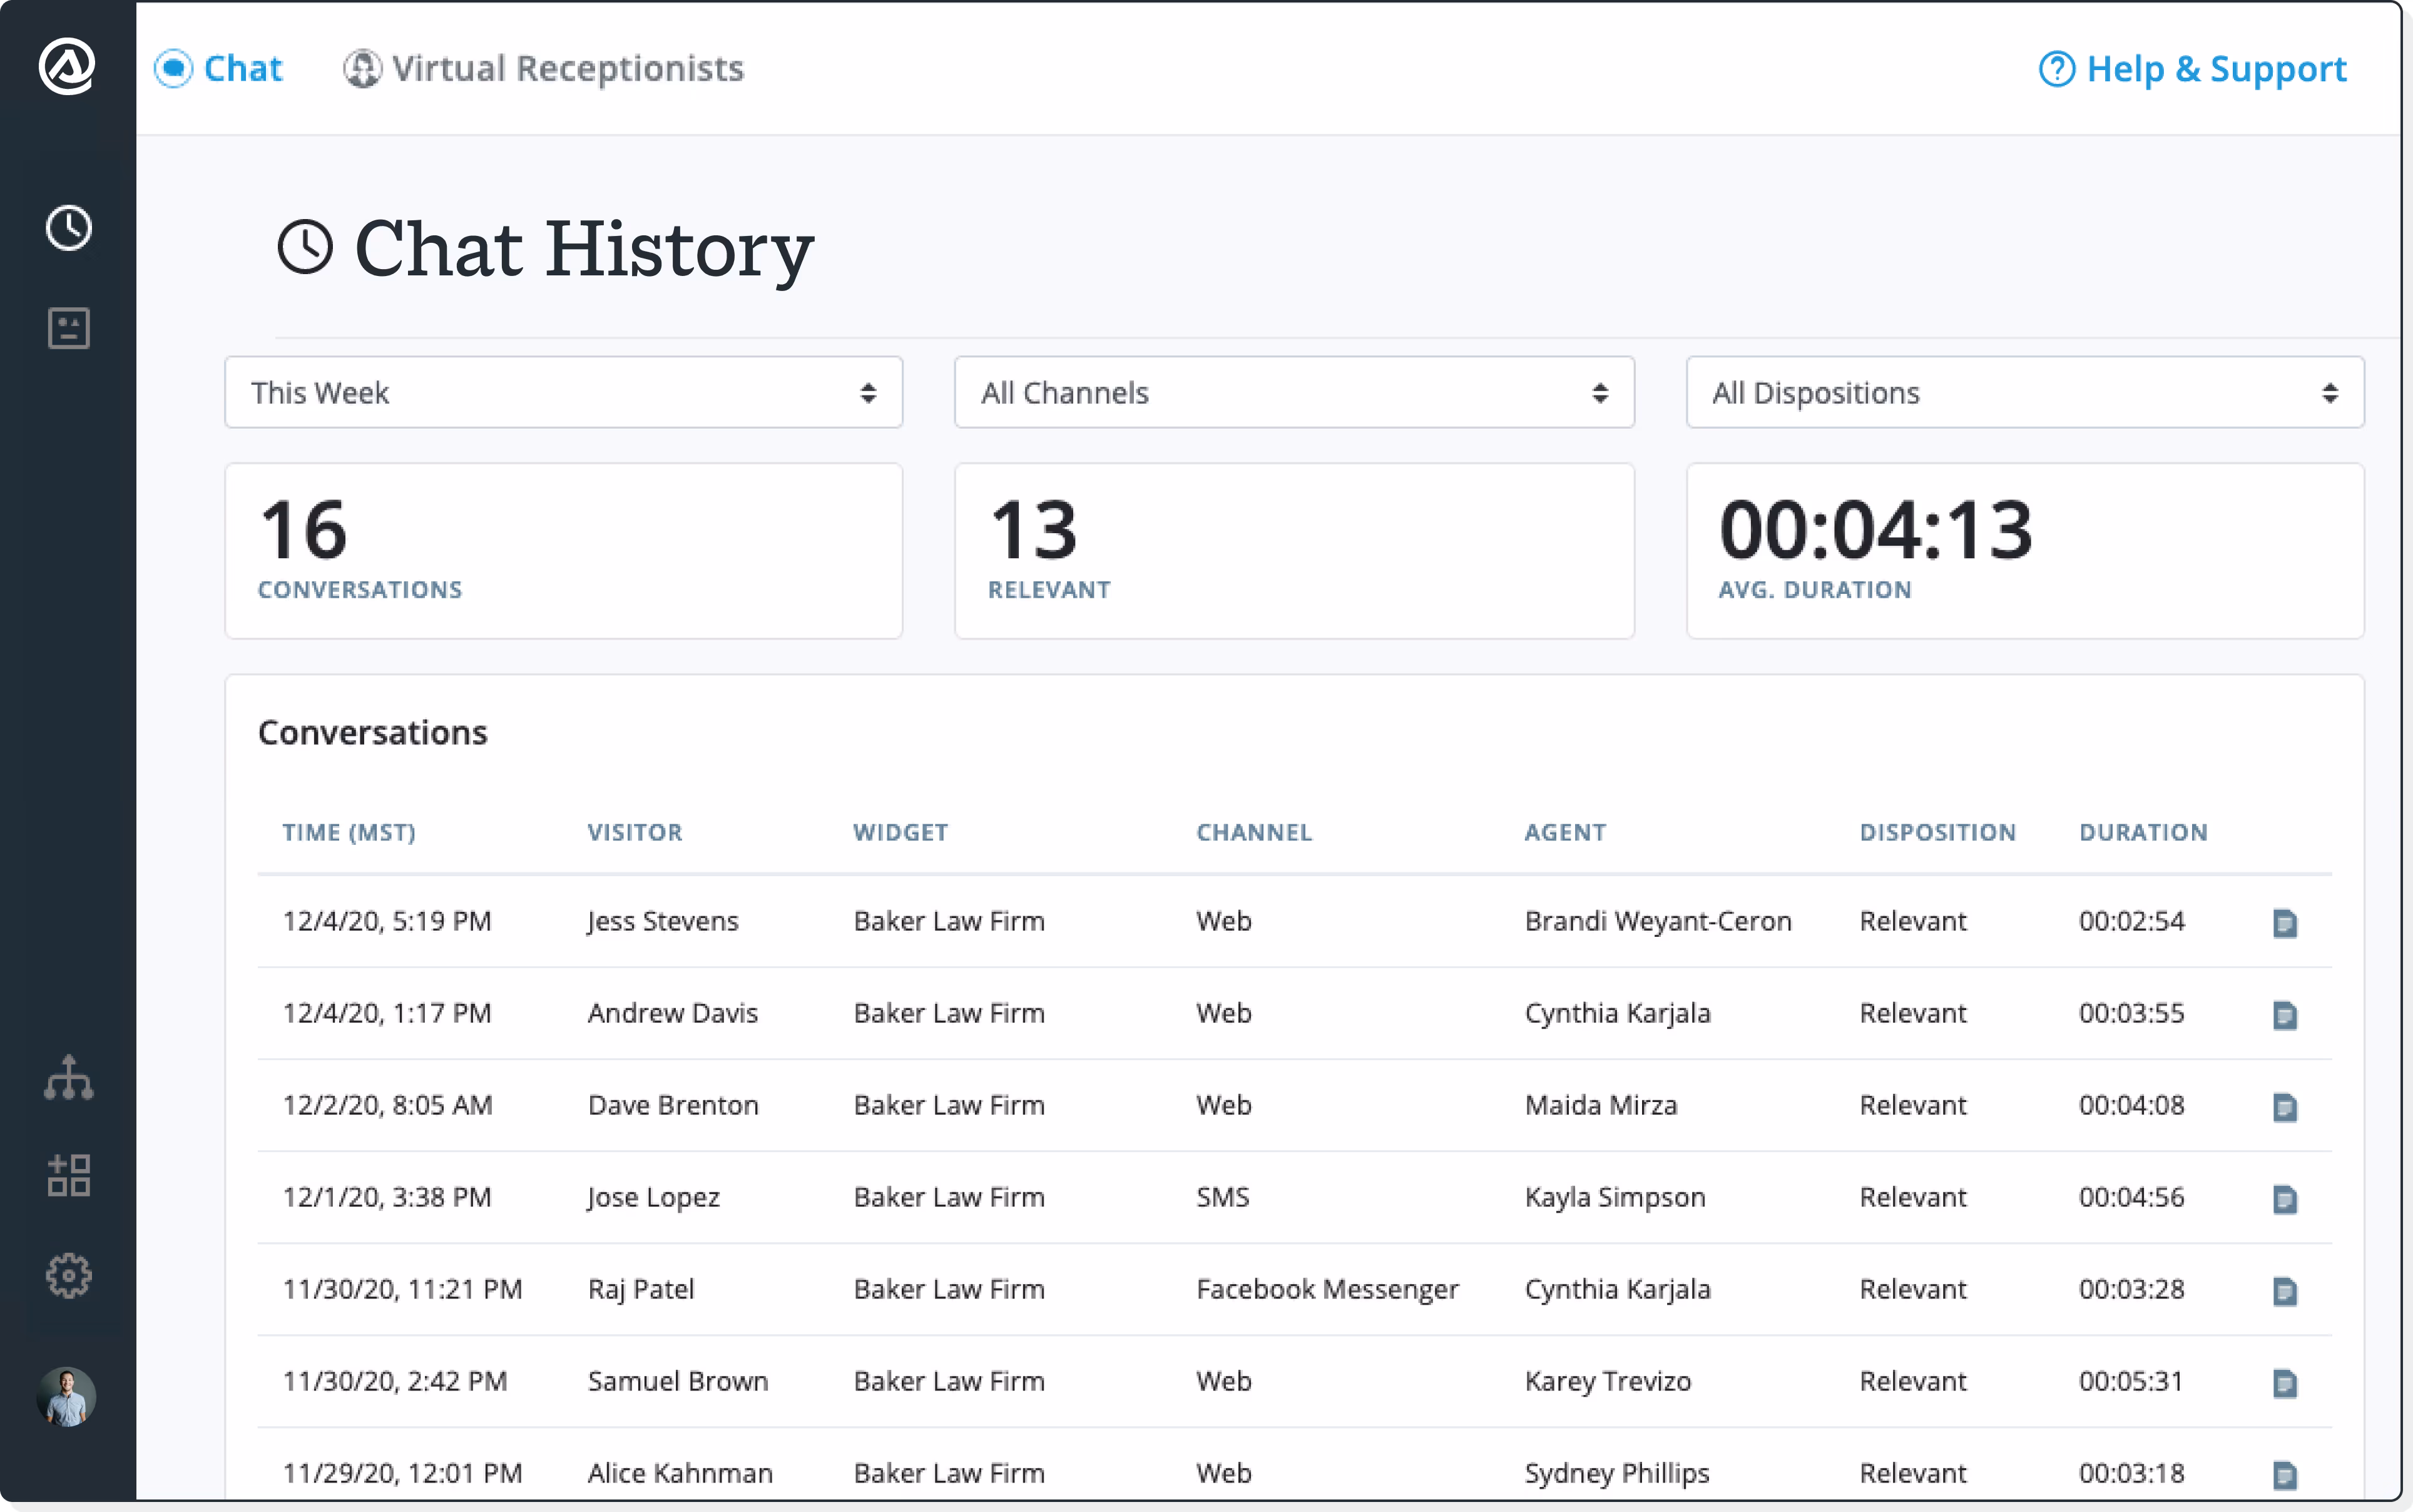The width and height of the screenshot is (2413, 1512).
Task: Open chat history via the clock sidebar icon
Action: click(68, 228)
